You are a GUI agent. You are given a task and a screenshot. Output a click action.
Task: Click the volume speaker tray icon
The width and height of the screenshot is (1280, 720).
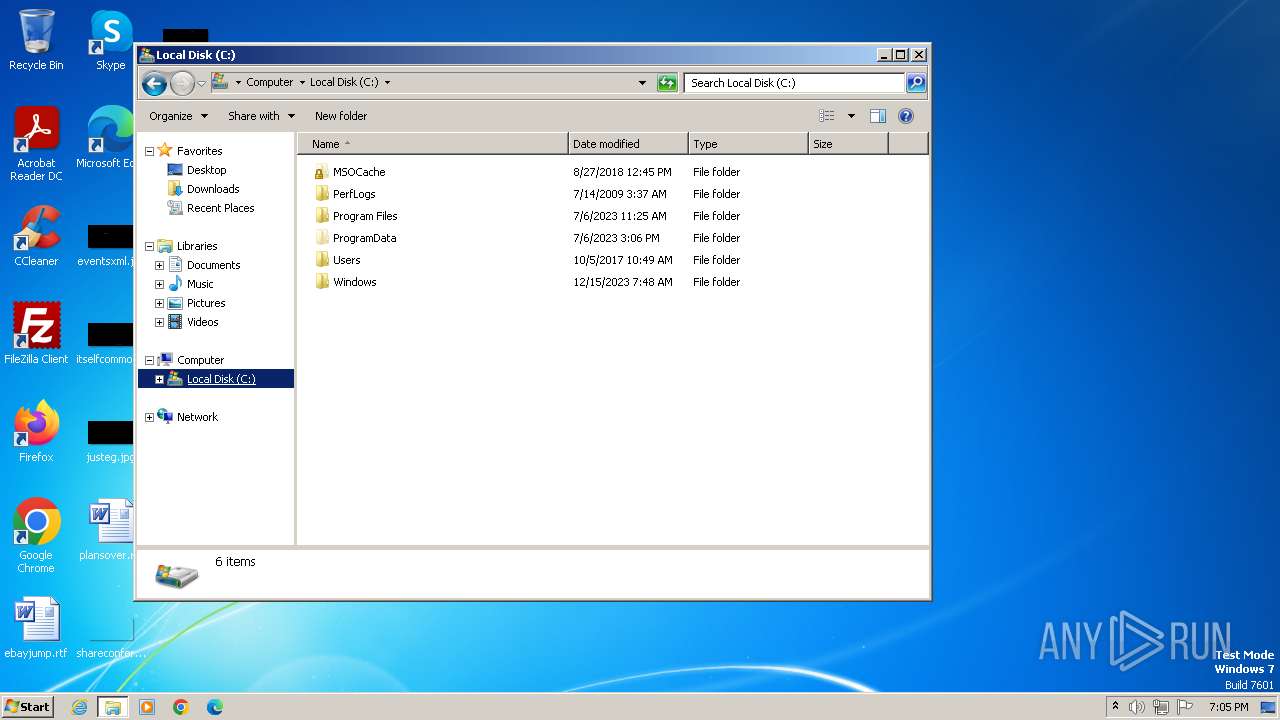click(1137, 707)
